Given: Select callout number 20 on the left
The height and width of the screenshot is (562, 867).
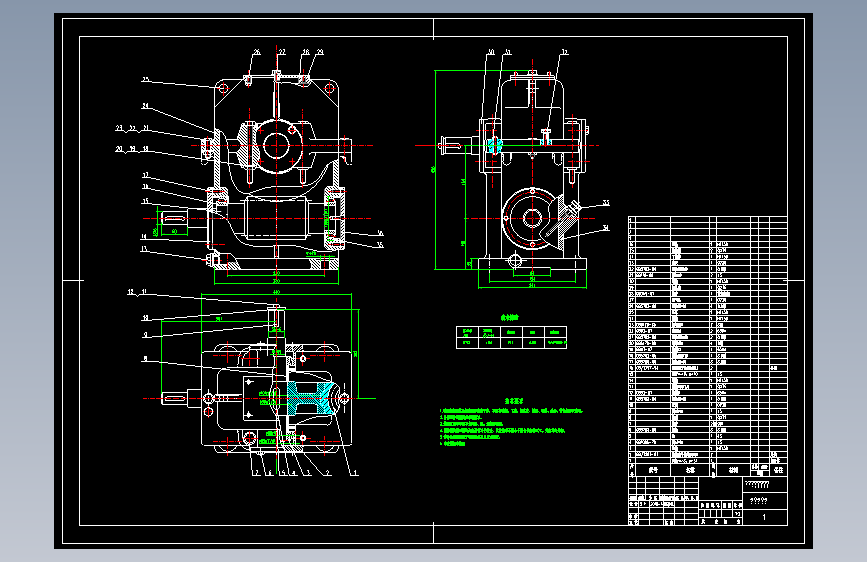Looking at the screenshot, I should 119,149.
